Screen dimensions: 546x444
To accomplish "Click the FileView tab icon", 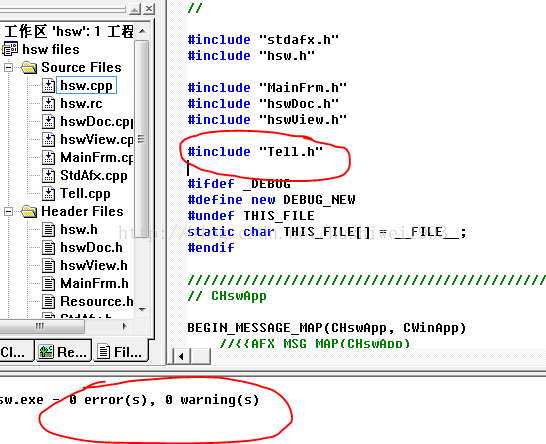I will [x=103, y=352].
